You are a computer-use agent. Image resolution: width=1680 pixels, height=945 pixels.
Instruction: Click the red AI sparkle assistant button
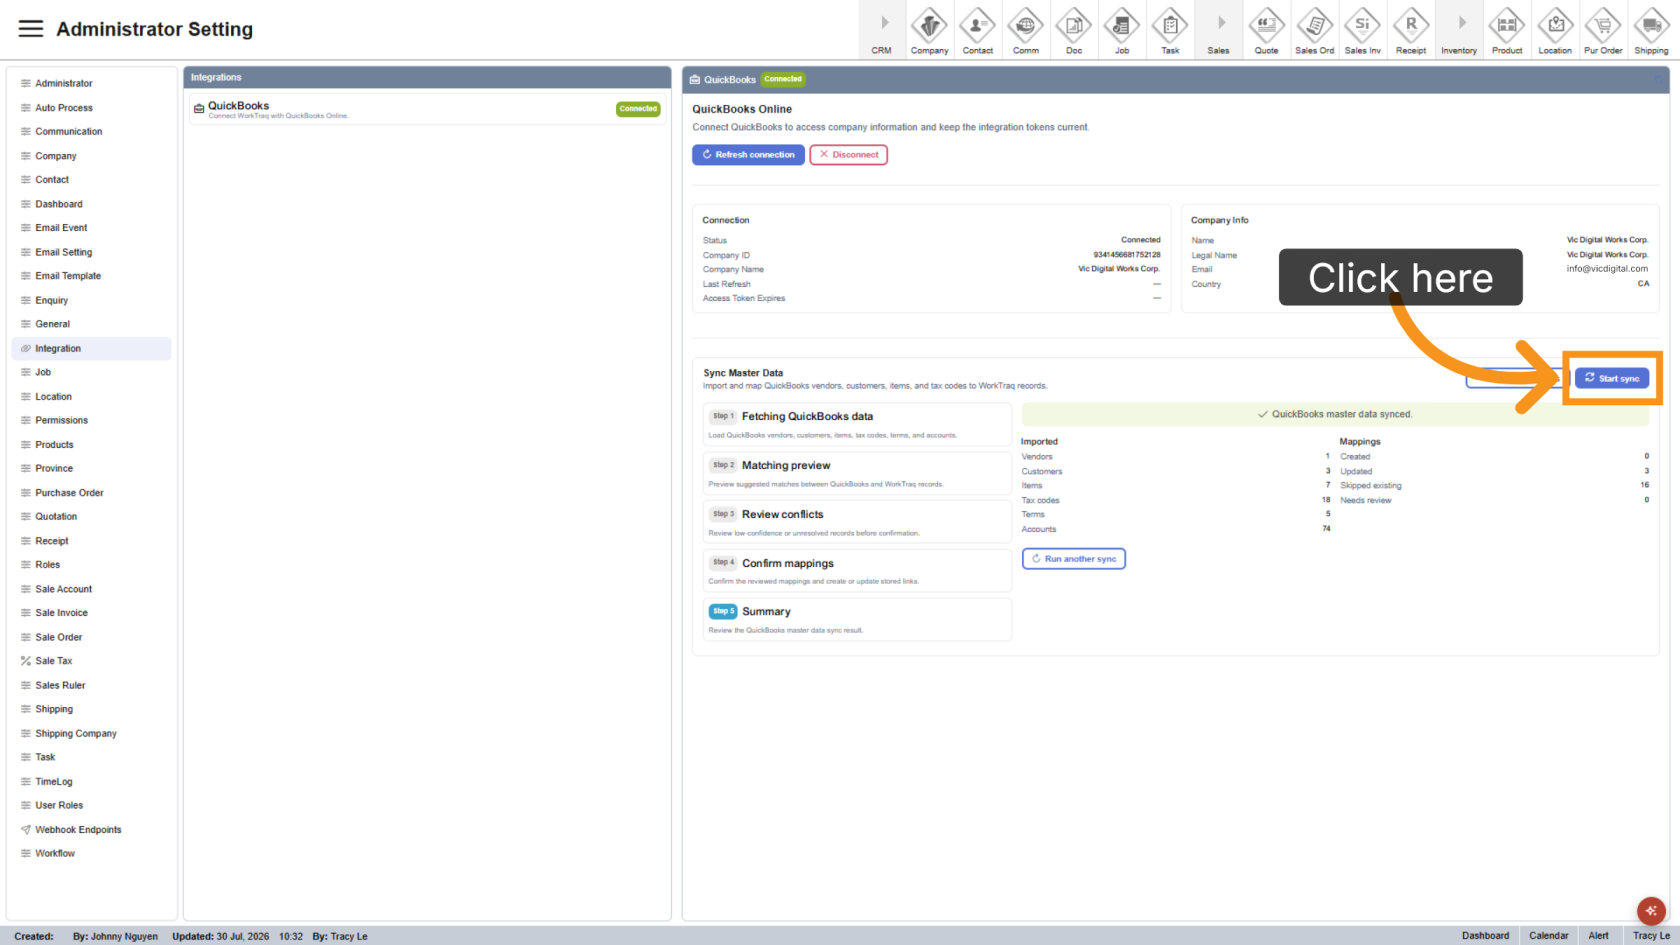coord(1650,910)
